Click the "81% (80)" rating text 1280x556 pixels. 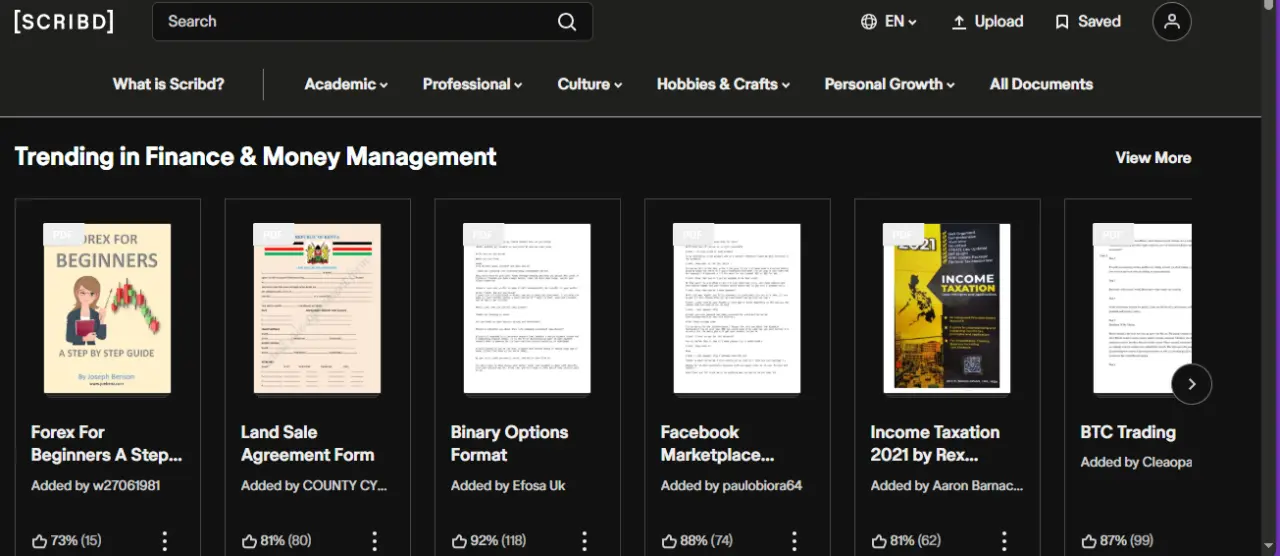(286, 541)
